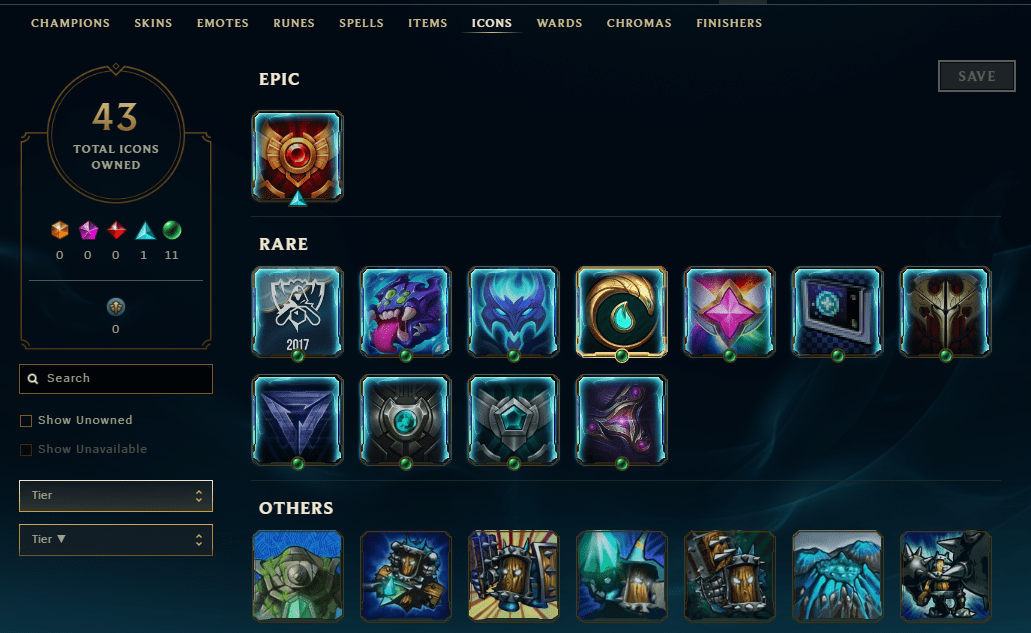
Task: Switch to the Champions tab
Action: point(70,23)
